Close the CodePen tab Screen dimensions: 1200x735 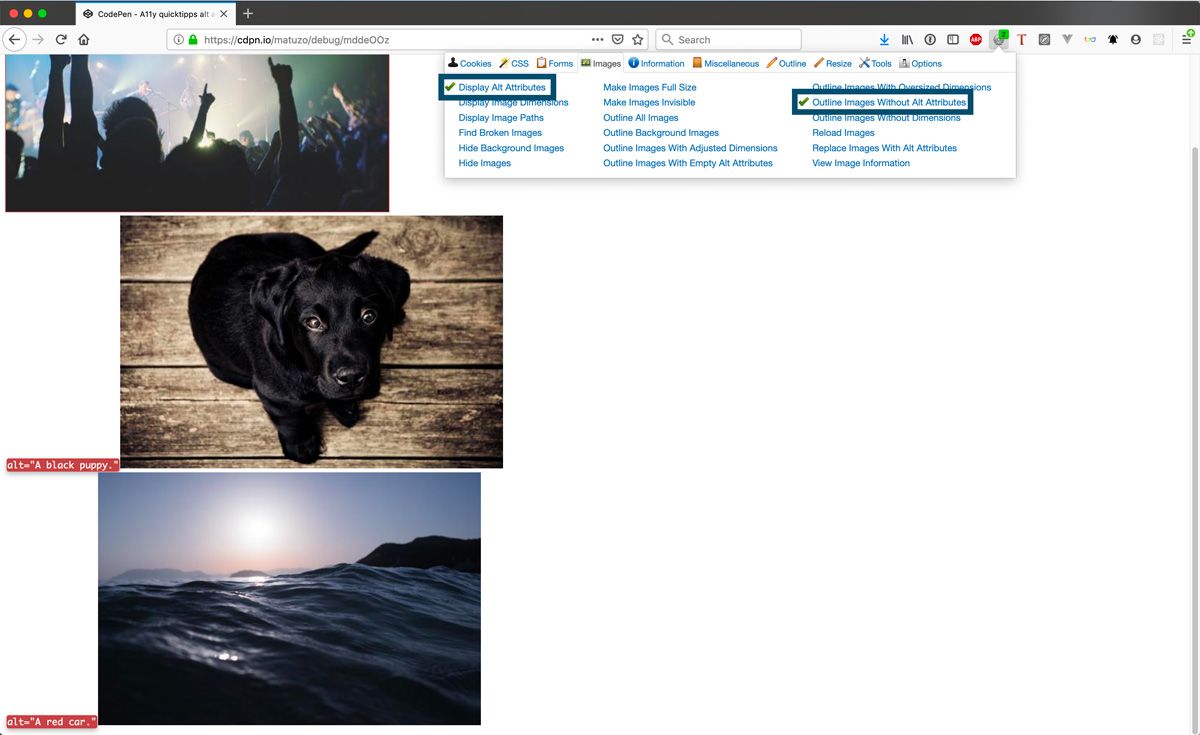[222, 14]
